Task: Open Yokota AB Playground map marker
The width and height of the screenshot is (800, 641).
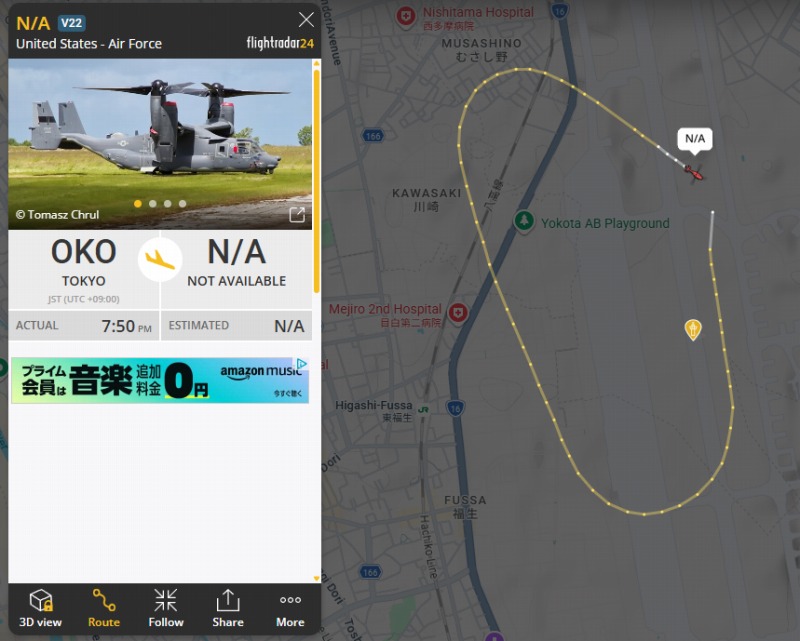Action: point(524,221)
